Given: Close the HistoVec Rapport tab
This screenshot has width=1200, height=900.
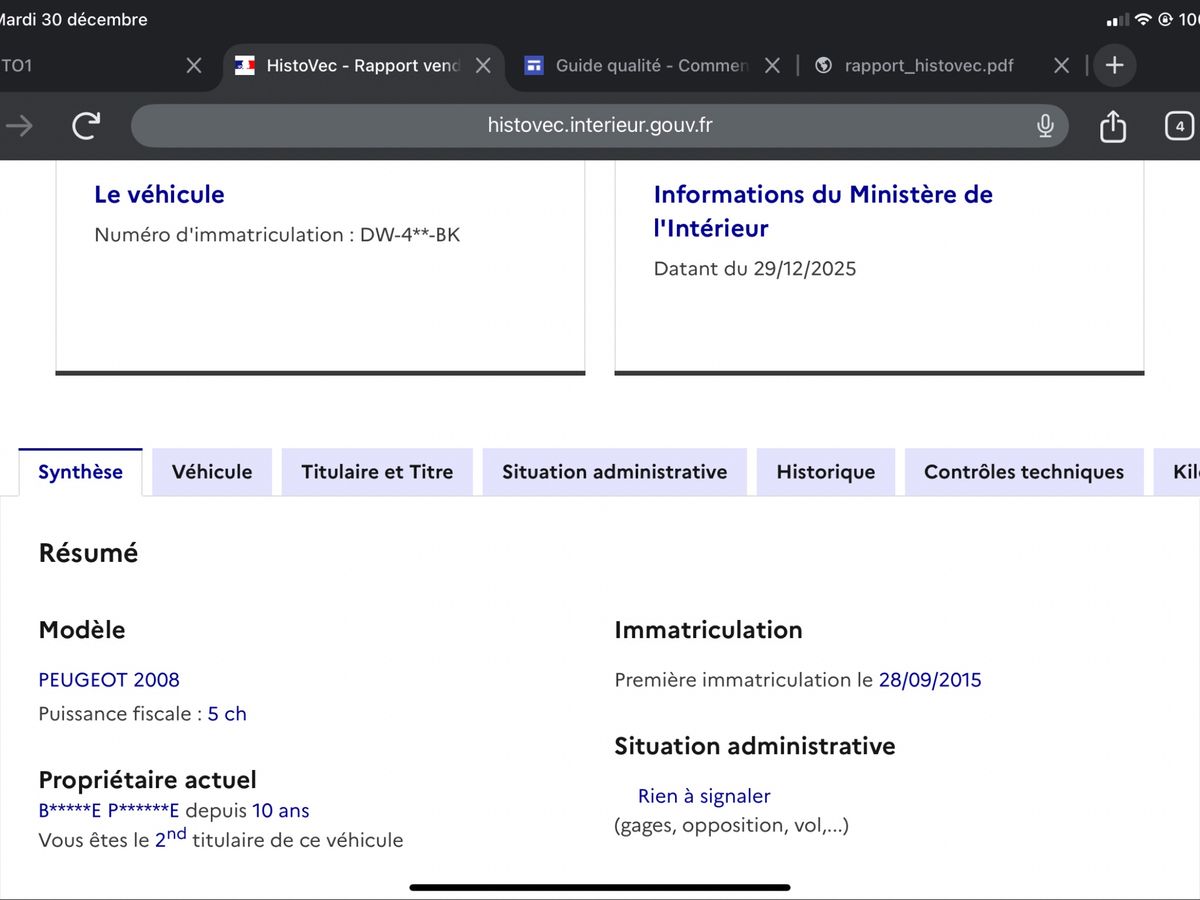Looking at the screenshot, I should [483, 66].
